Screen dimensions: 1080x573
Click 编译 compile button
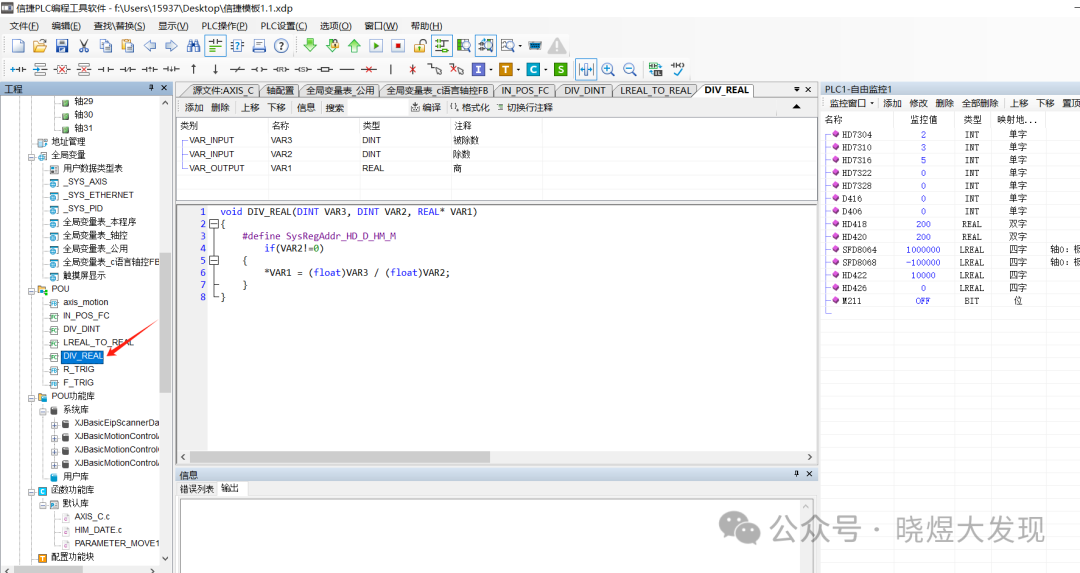click(426, 107)
